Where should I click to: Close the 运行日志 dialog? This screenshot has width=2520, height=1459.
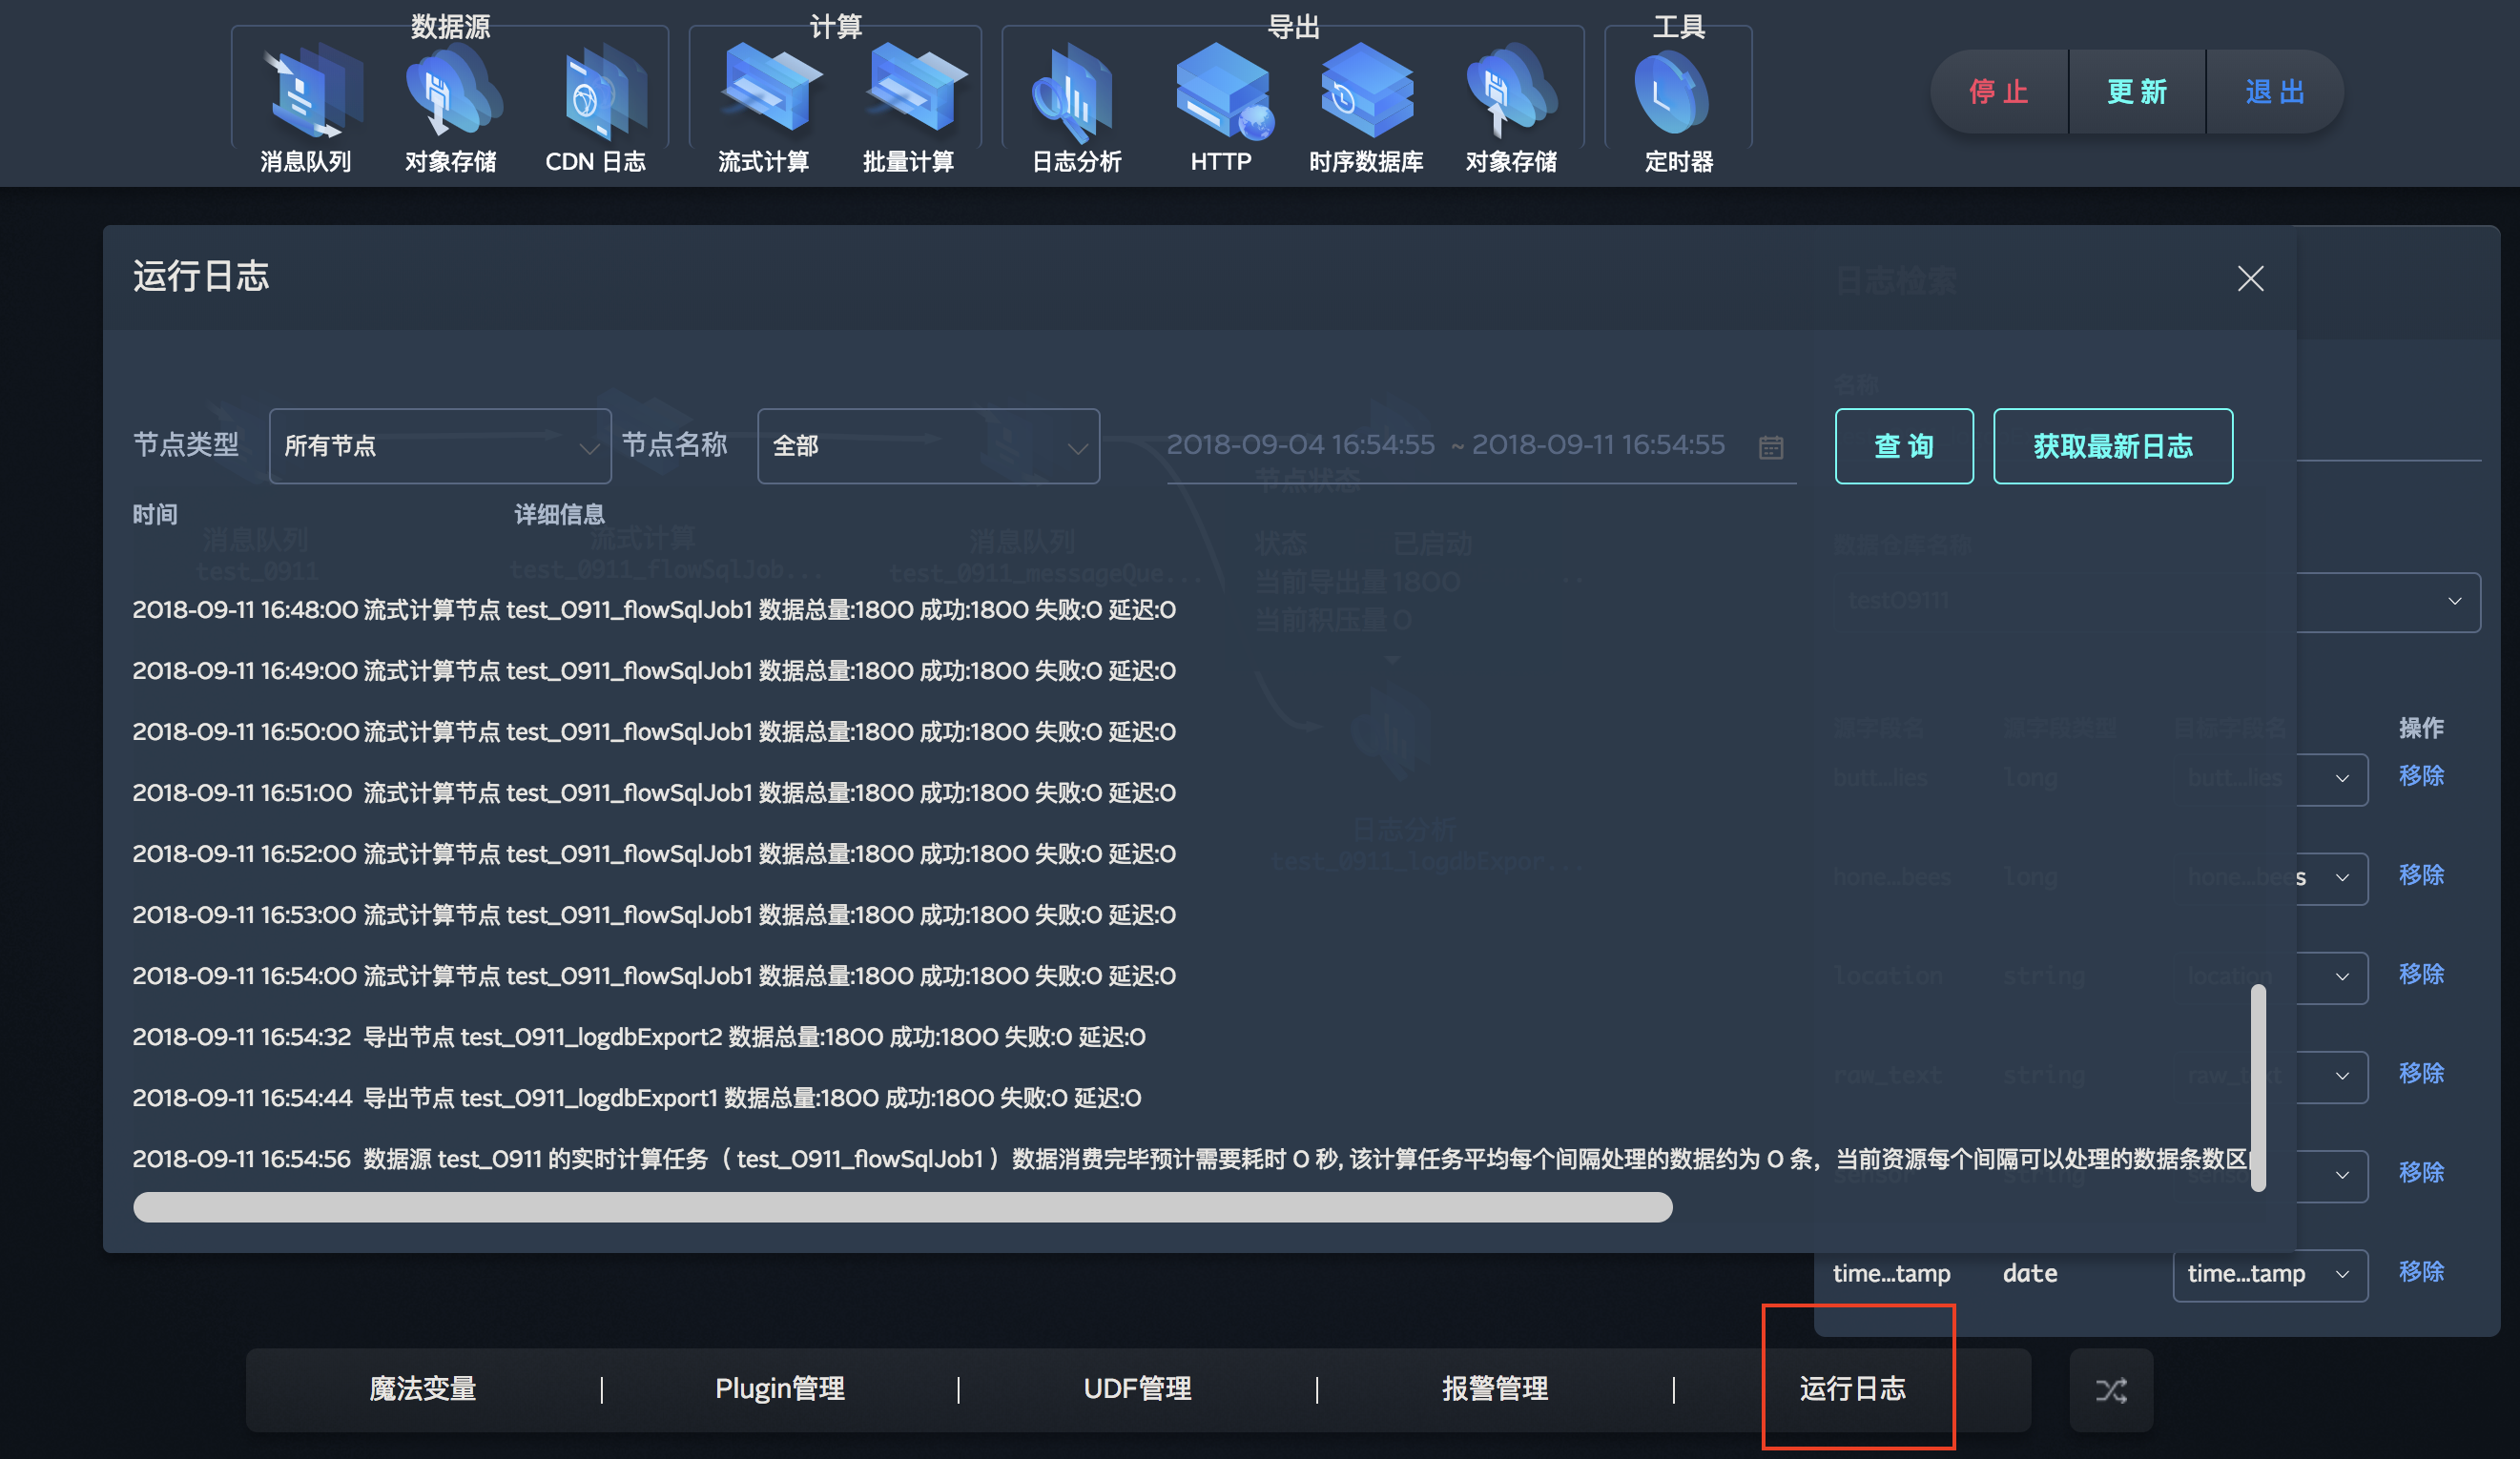pos(2250,279)
